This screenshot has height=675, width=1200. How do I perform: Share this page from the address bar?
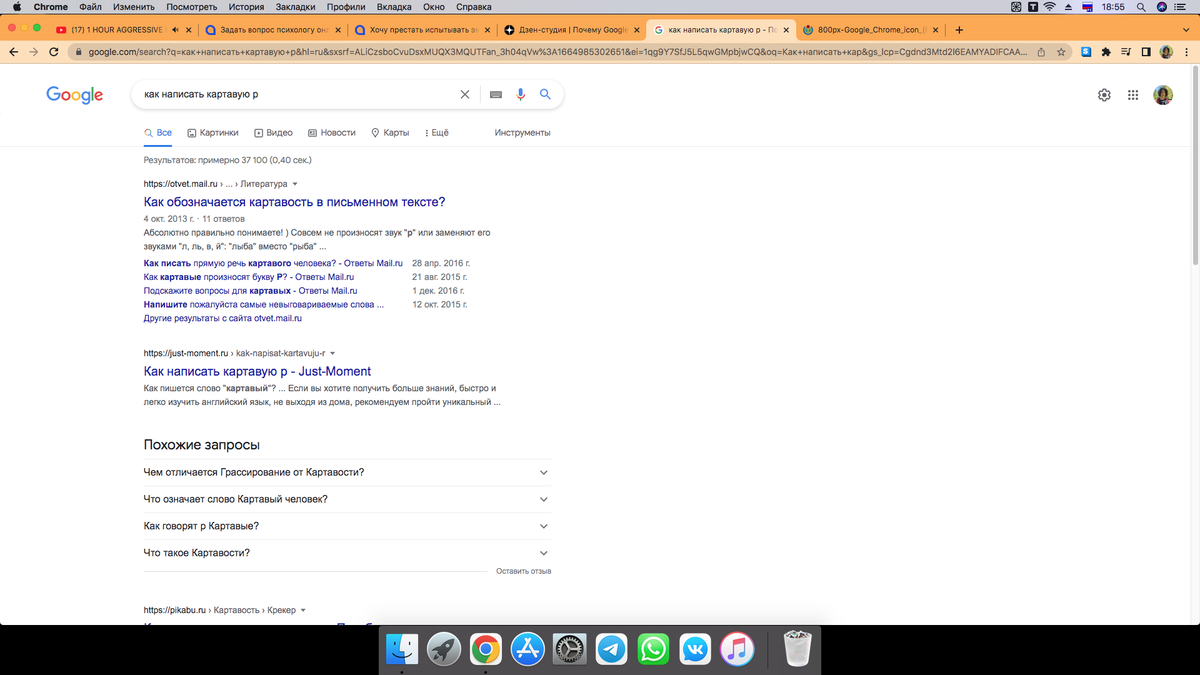pyautogui.click(x=1041, y=51)
